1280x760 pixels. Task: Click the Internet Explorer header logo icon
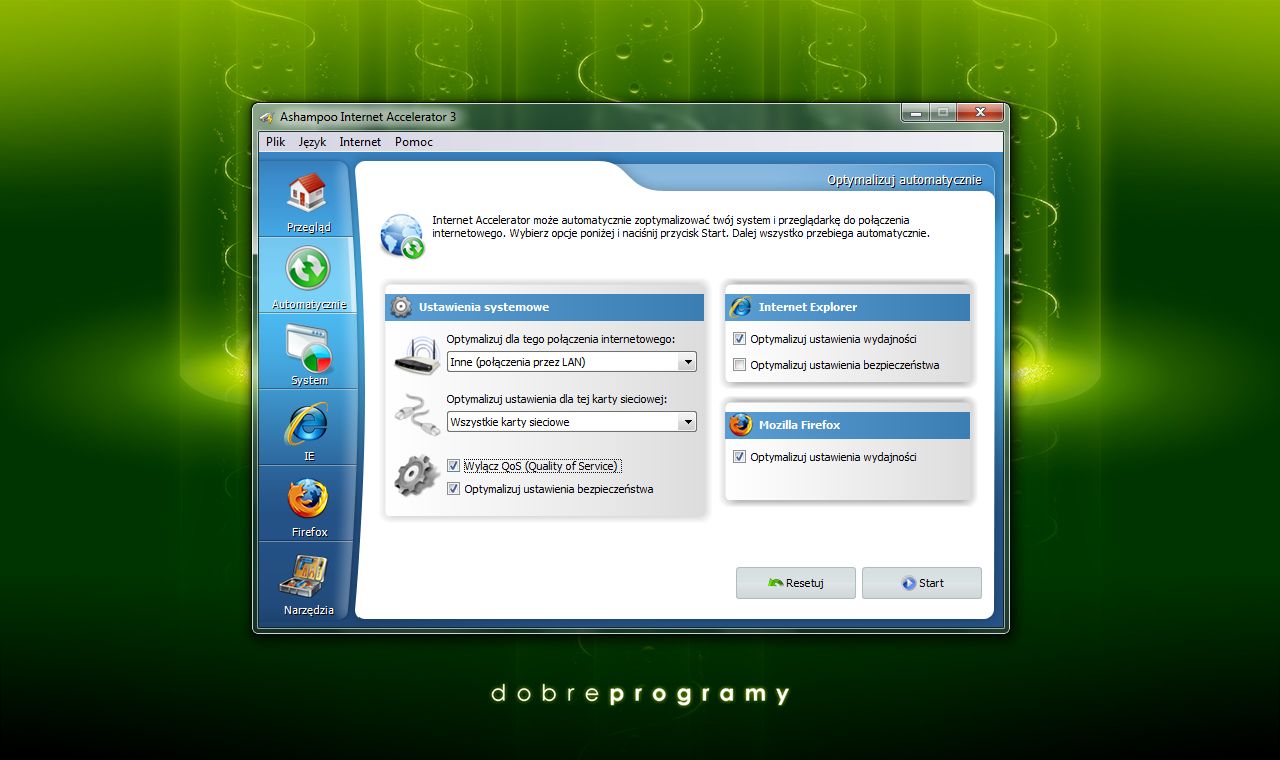click(x=741, y=307)
